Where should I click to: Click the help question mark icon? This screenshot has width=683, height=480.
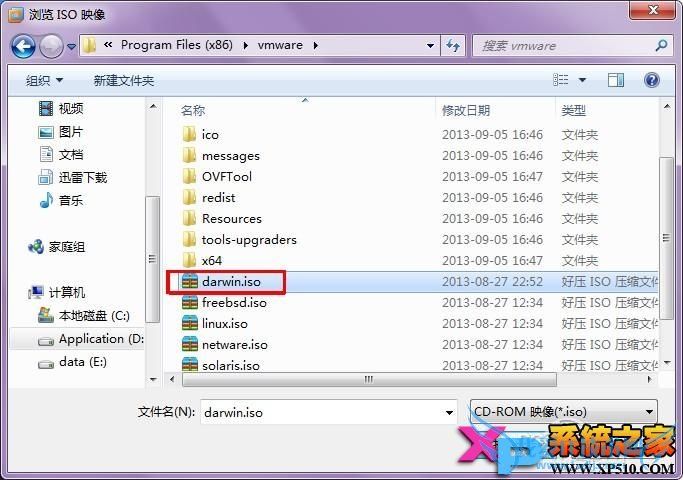coord(652,80)
